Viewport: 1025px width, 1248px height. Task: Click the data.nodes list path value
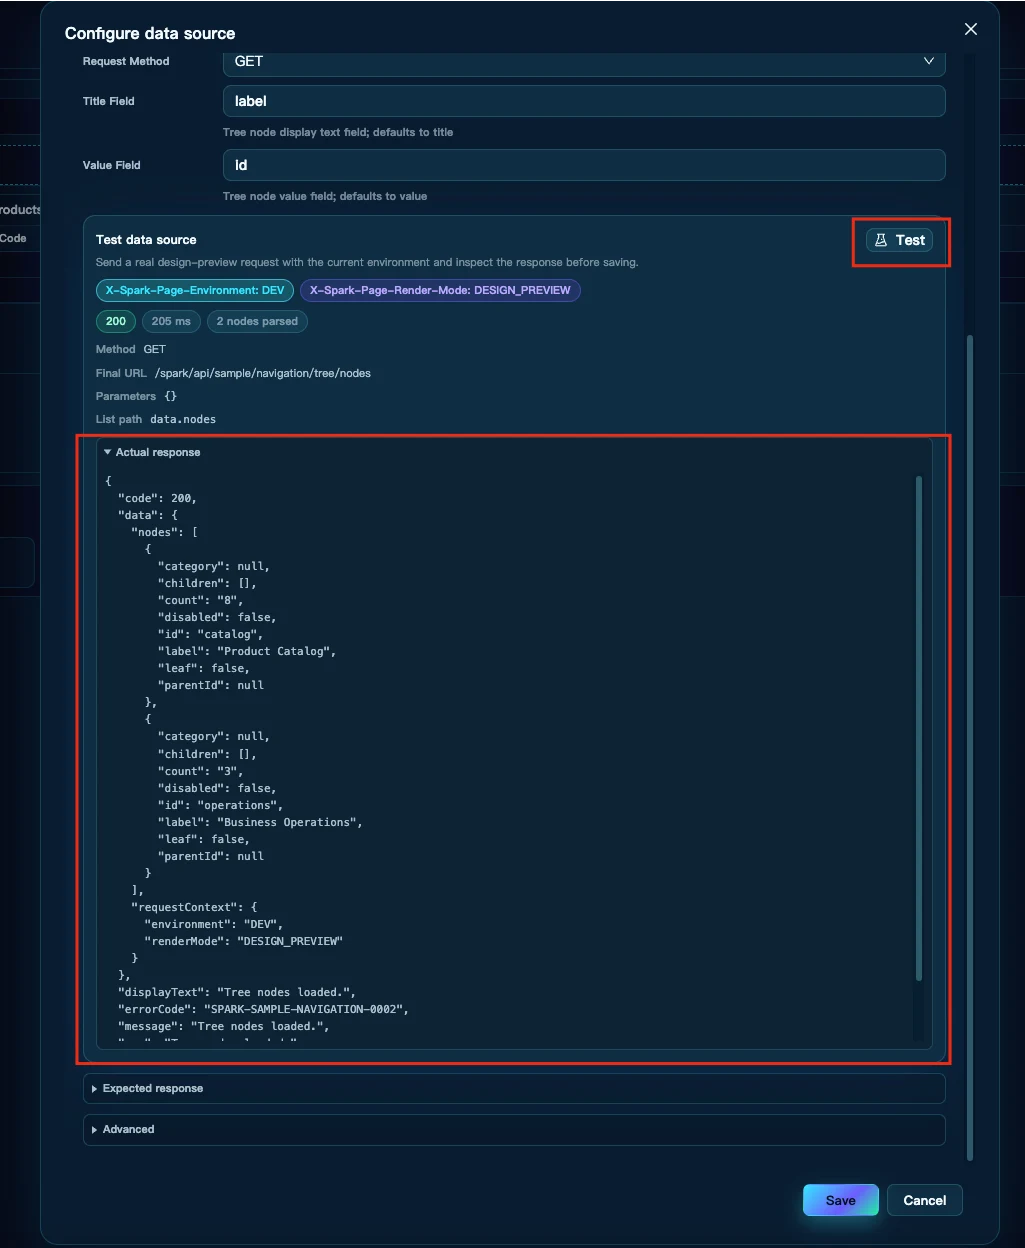point(183,419)
